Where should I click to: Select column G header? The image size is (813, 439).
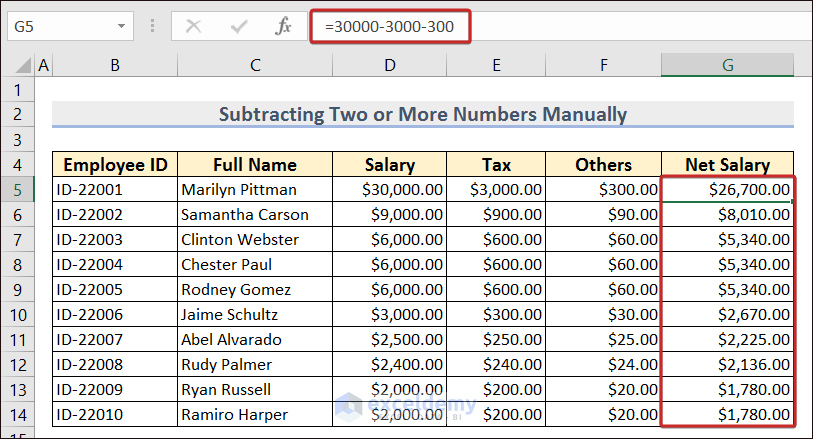click(x=727, y=65)
